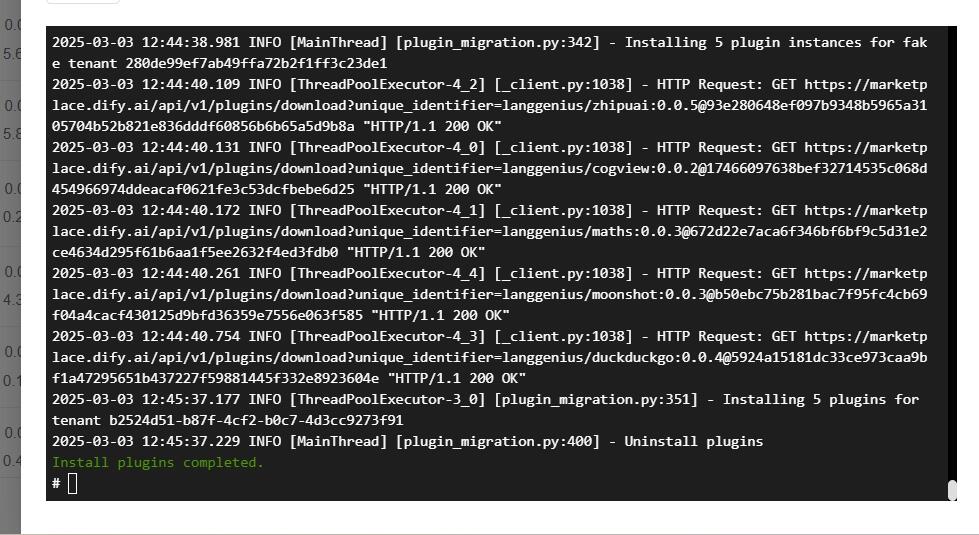
Task: Click the terminal prompt cursor after #
Action: (72, 483)
